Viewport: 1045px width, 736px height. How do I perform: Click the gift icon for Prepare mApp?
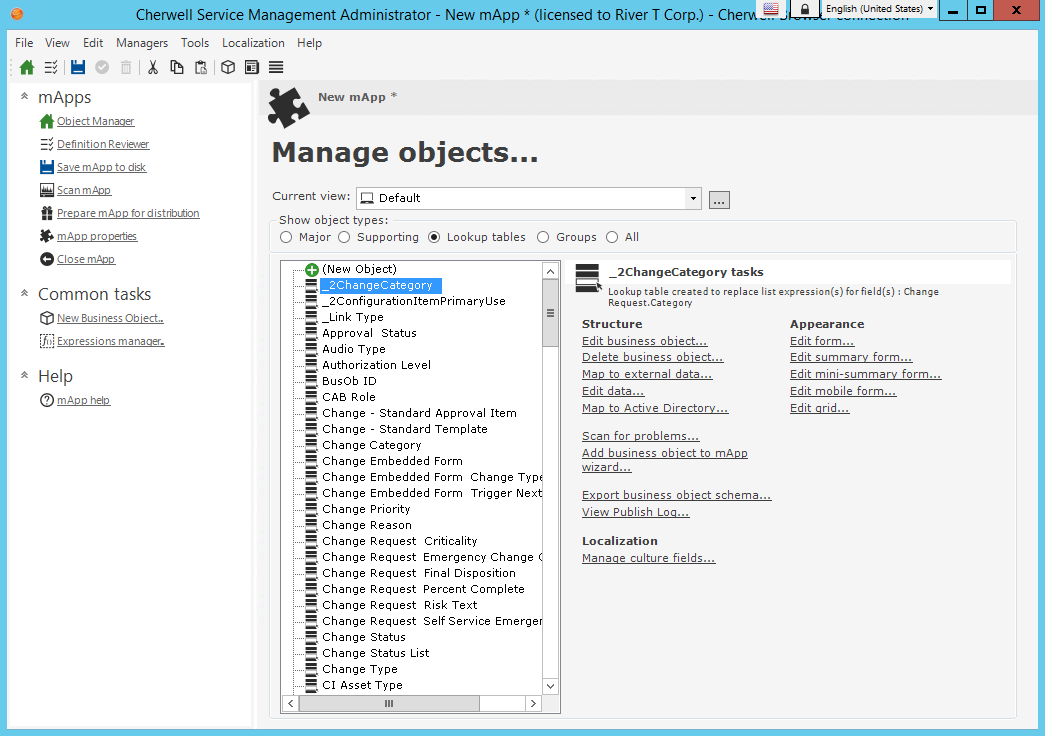(47, 213)
